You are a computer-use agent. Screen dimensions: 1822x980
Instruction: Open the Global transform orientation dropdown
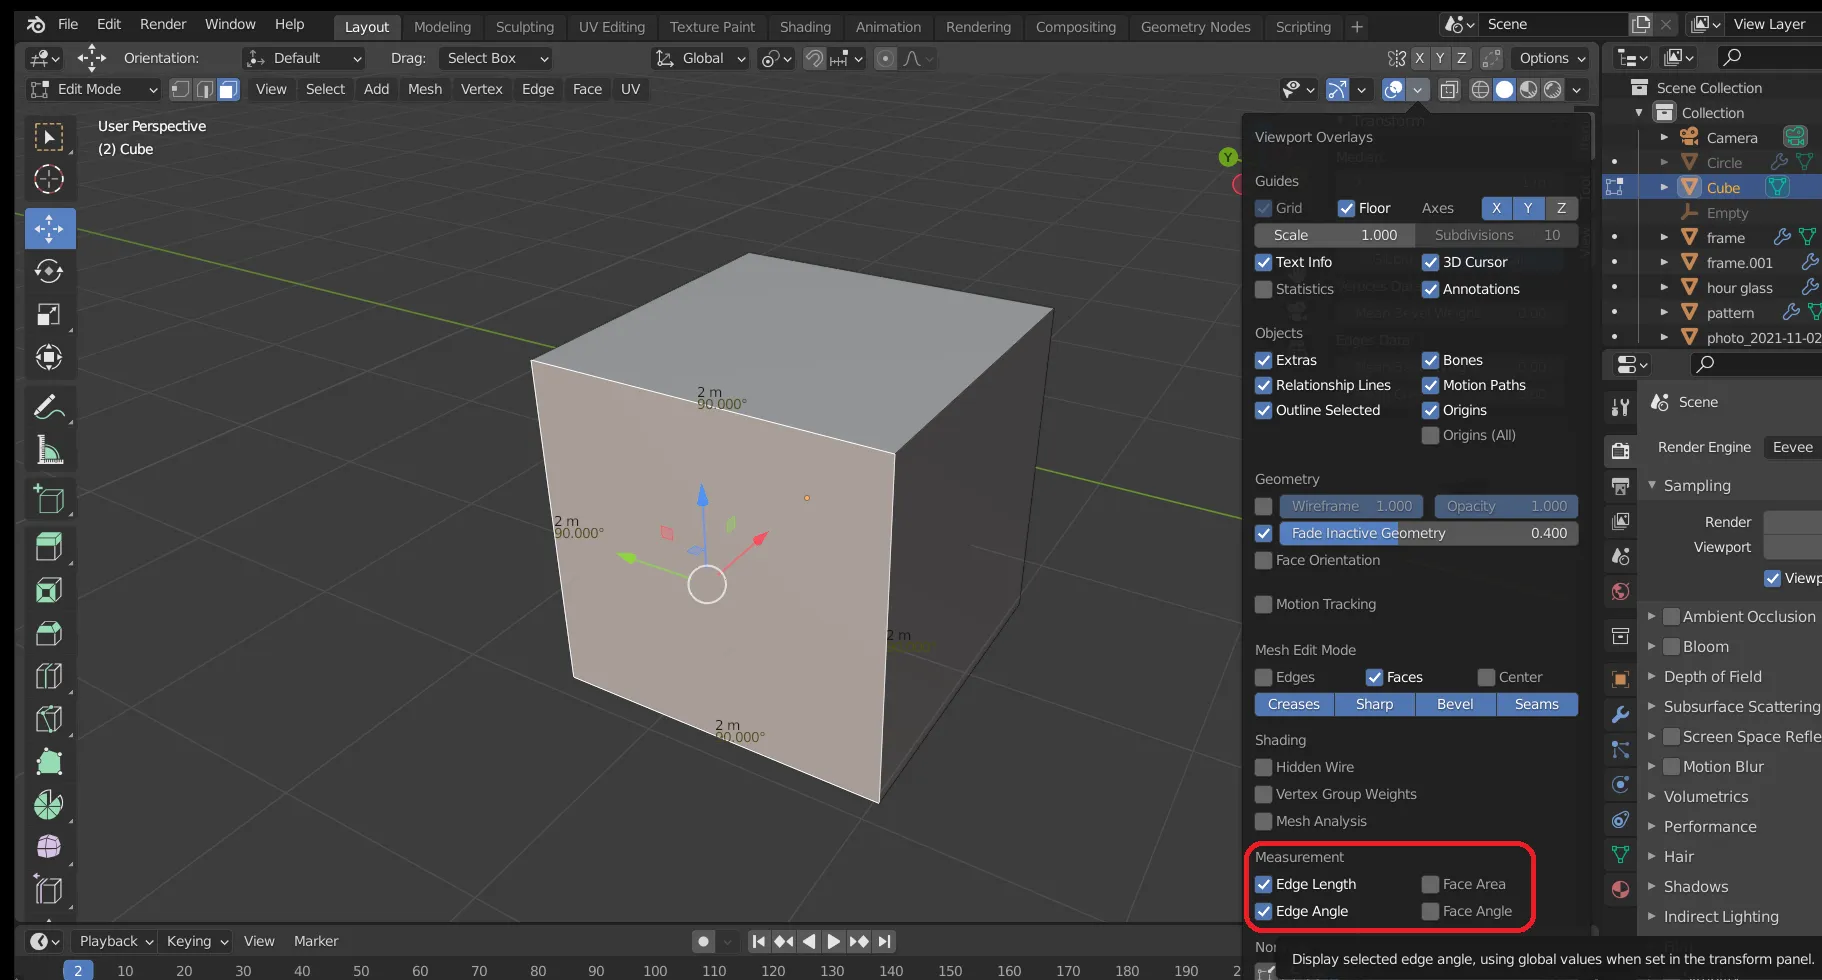click(x=701, y=59)
